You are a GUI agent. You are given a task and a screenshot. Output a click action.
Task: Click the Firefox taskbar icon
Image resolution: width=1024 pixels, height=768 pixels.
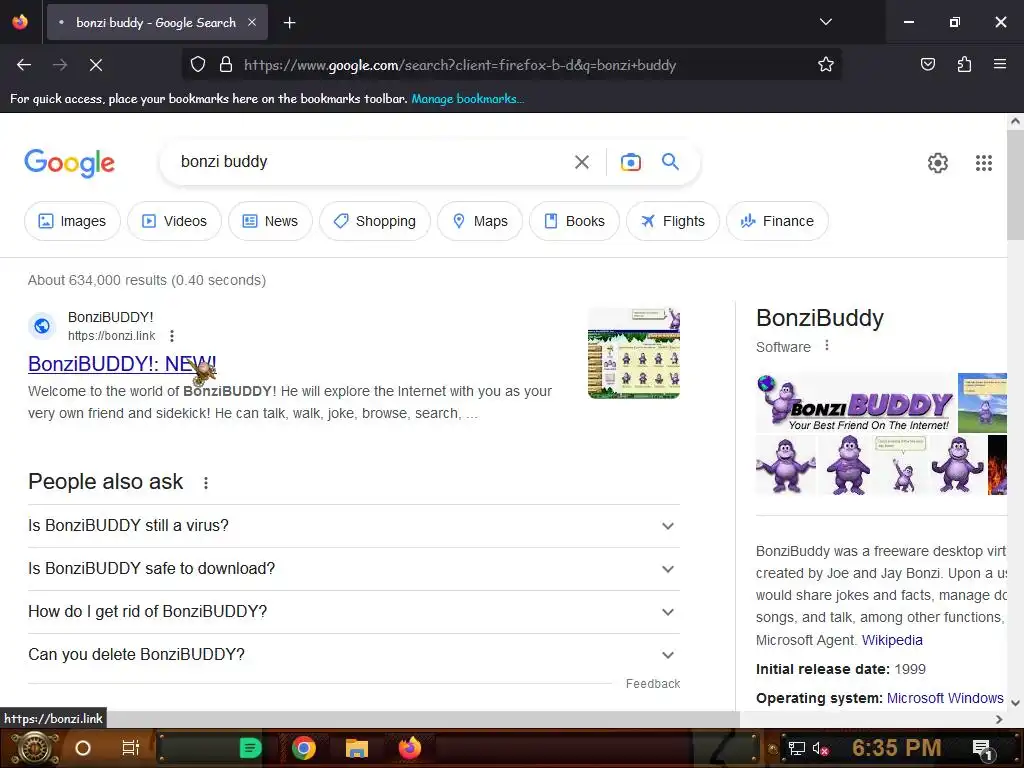pos(409,748)
